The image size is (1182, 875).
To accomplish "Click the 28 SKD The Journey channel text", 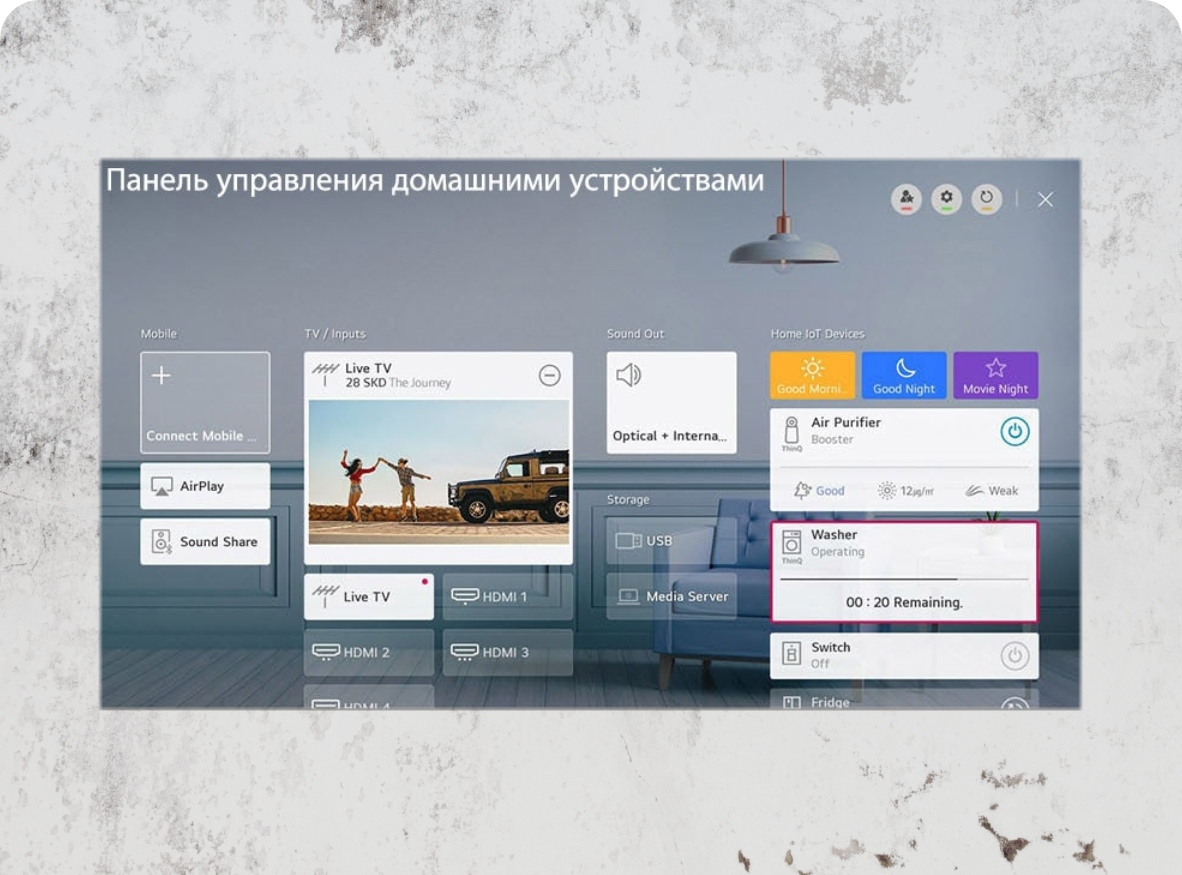I will pos(398,383).
